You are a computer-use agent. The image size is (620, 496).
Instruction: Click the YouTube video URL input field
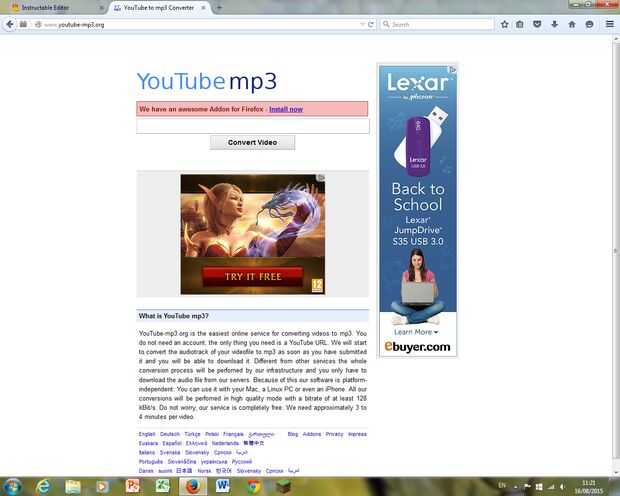[x=253, y=126]
